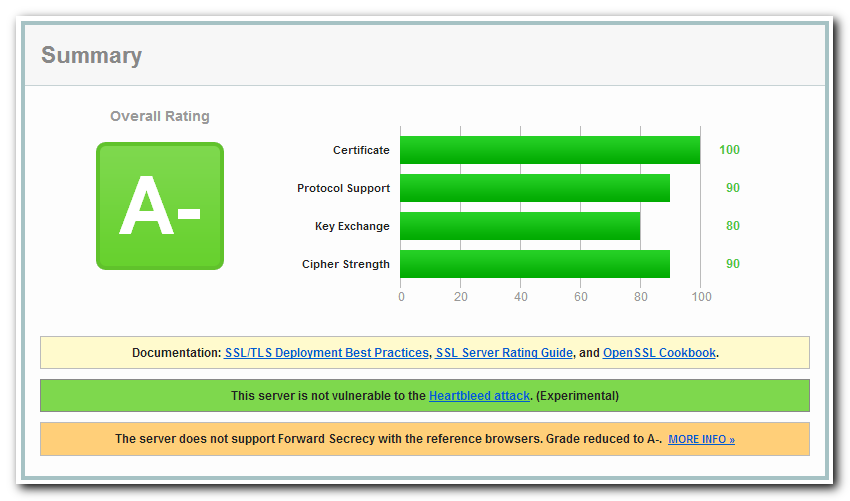Click the Key Exchange score bar
Viewport: 850px width, 501px height.
click(x=520, y=226)
